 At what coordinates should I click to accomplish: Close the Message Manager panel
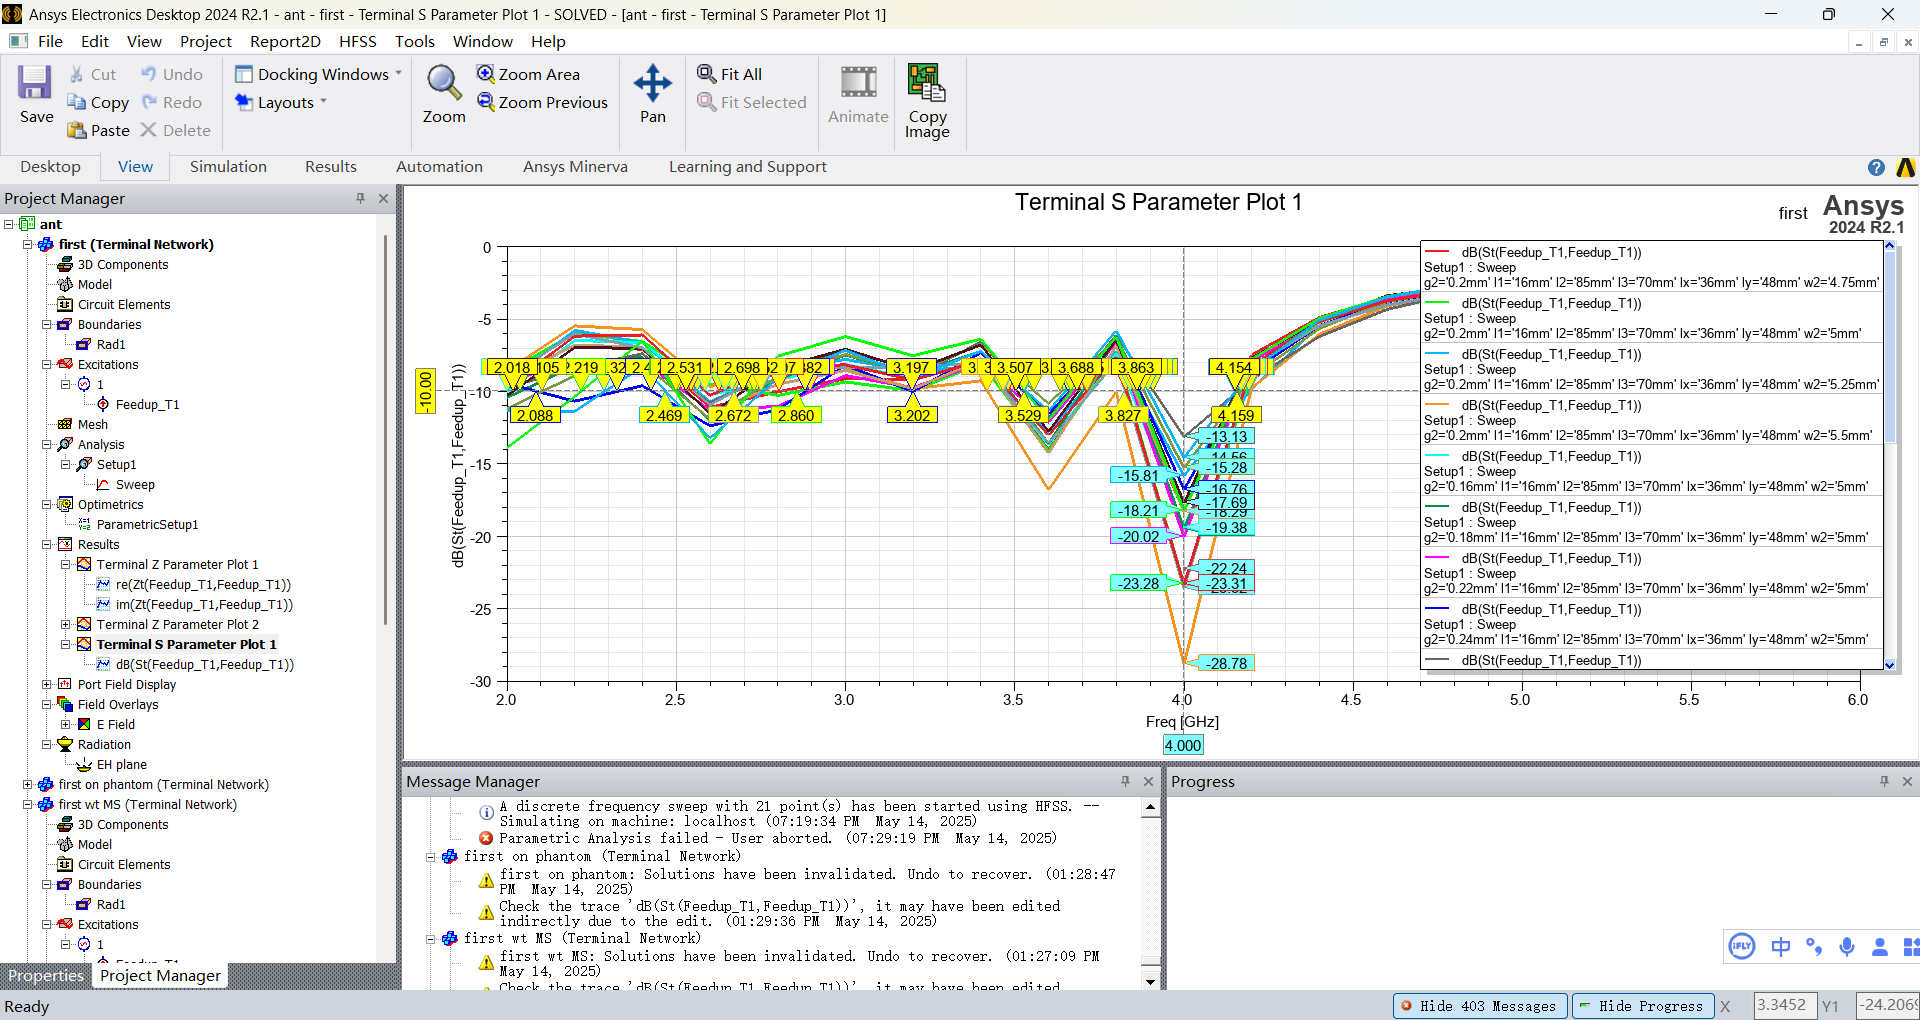pos(1148,782)
